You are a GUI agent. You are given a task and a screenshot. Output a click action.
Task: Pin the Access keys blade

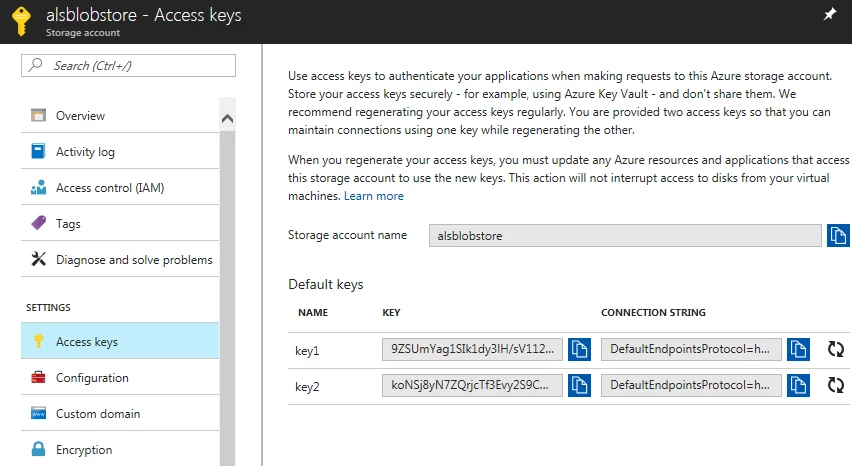coord(829,15)
